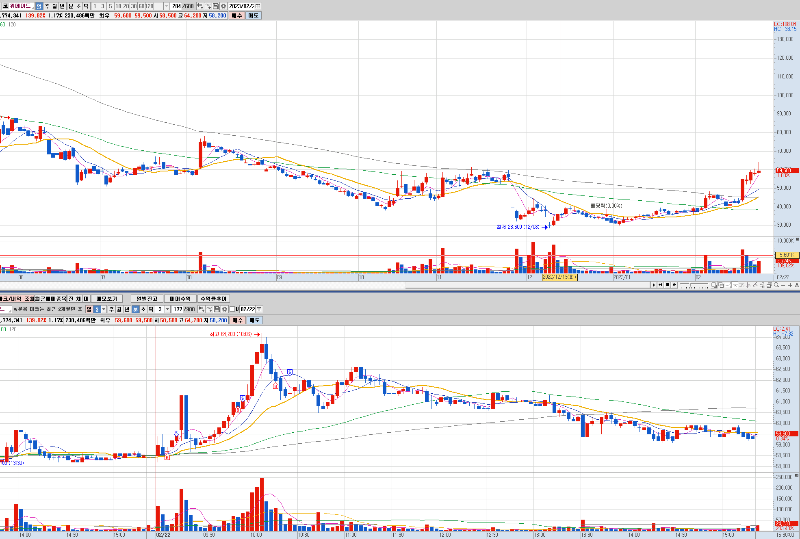The width and height of the screenshot is (800, 539).
Task: Click the blue 매도 sell button above the top chart
Action: [254, 16]
